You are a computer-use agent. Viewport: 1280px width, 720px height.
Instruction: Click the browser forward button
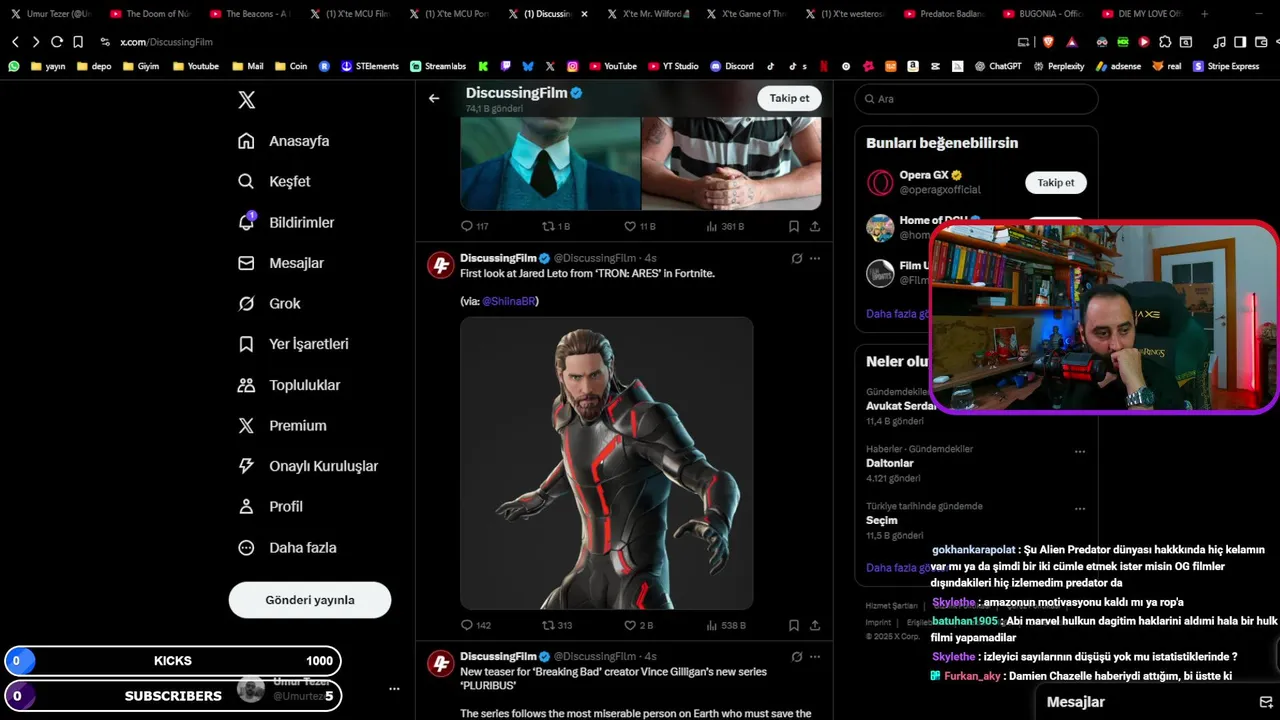(36, 42)
